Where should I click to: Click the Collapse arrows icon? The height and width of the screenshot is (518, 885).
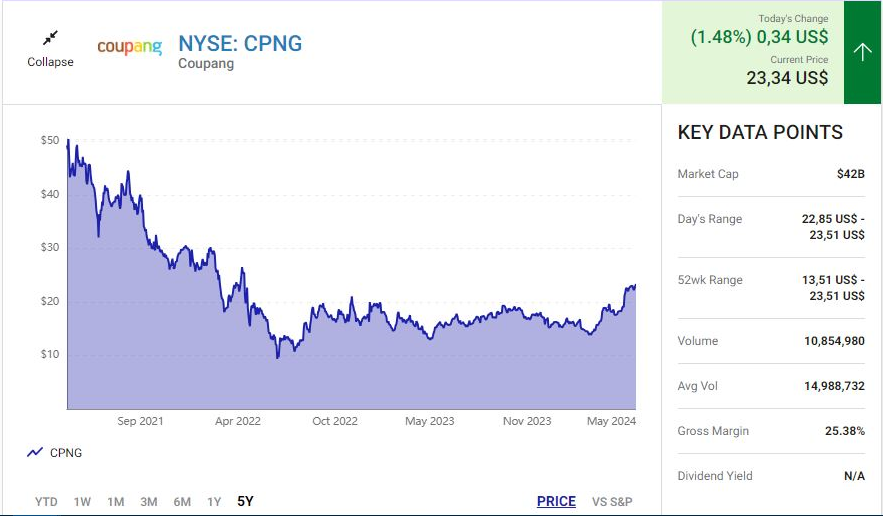50,38
